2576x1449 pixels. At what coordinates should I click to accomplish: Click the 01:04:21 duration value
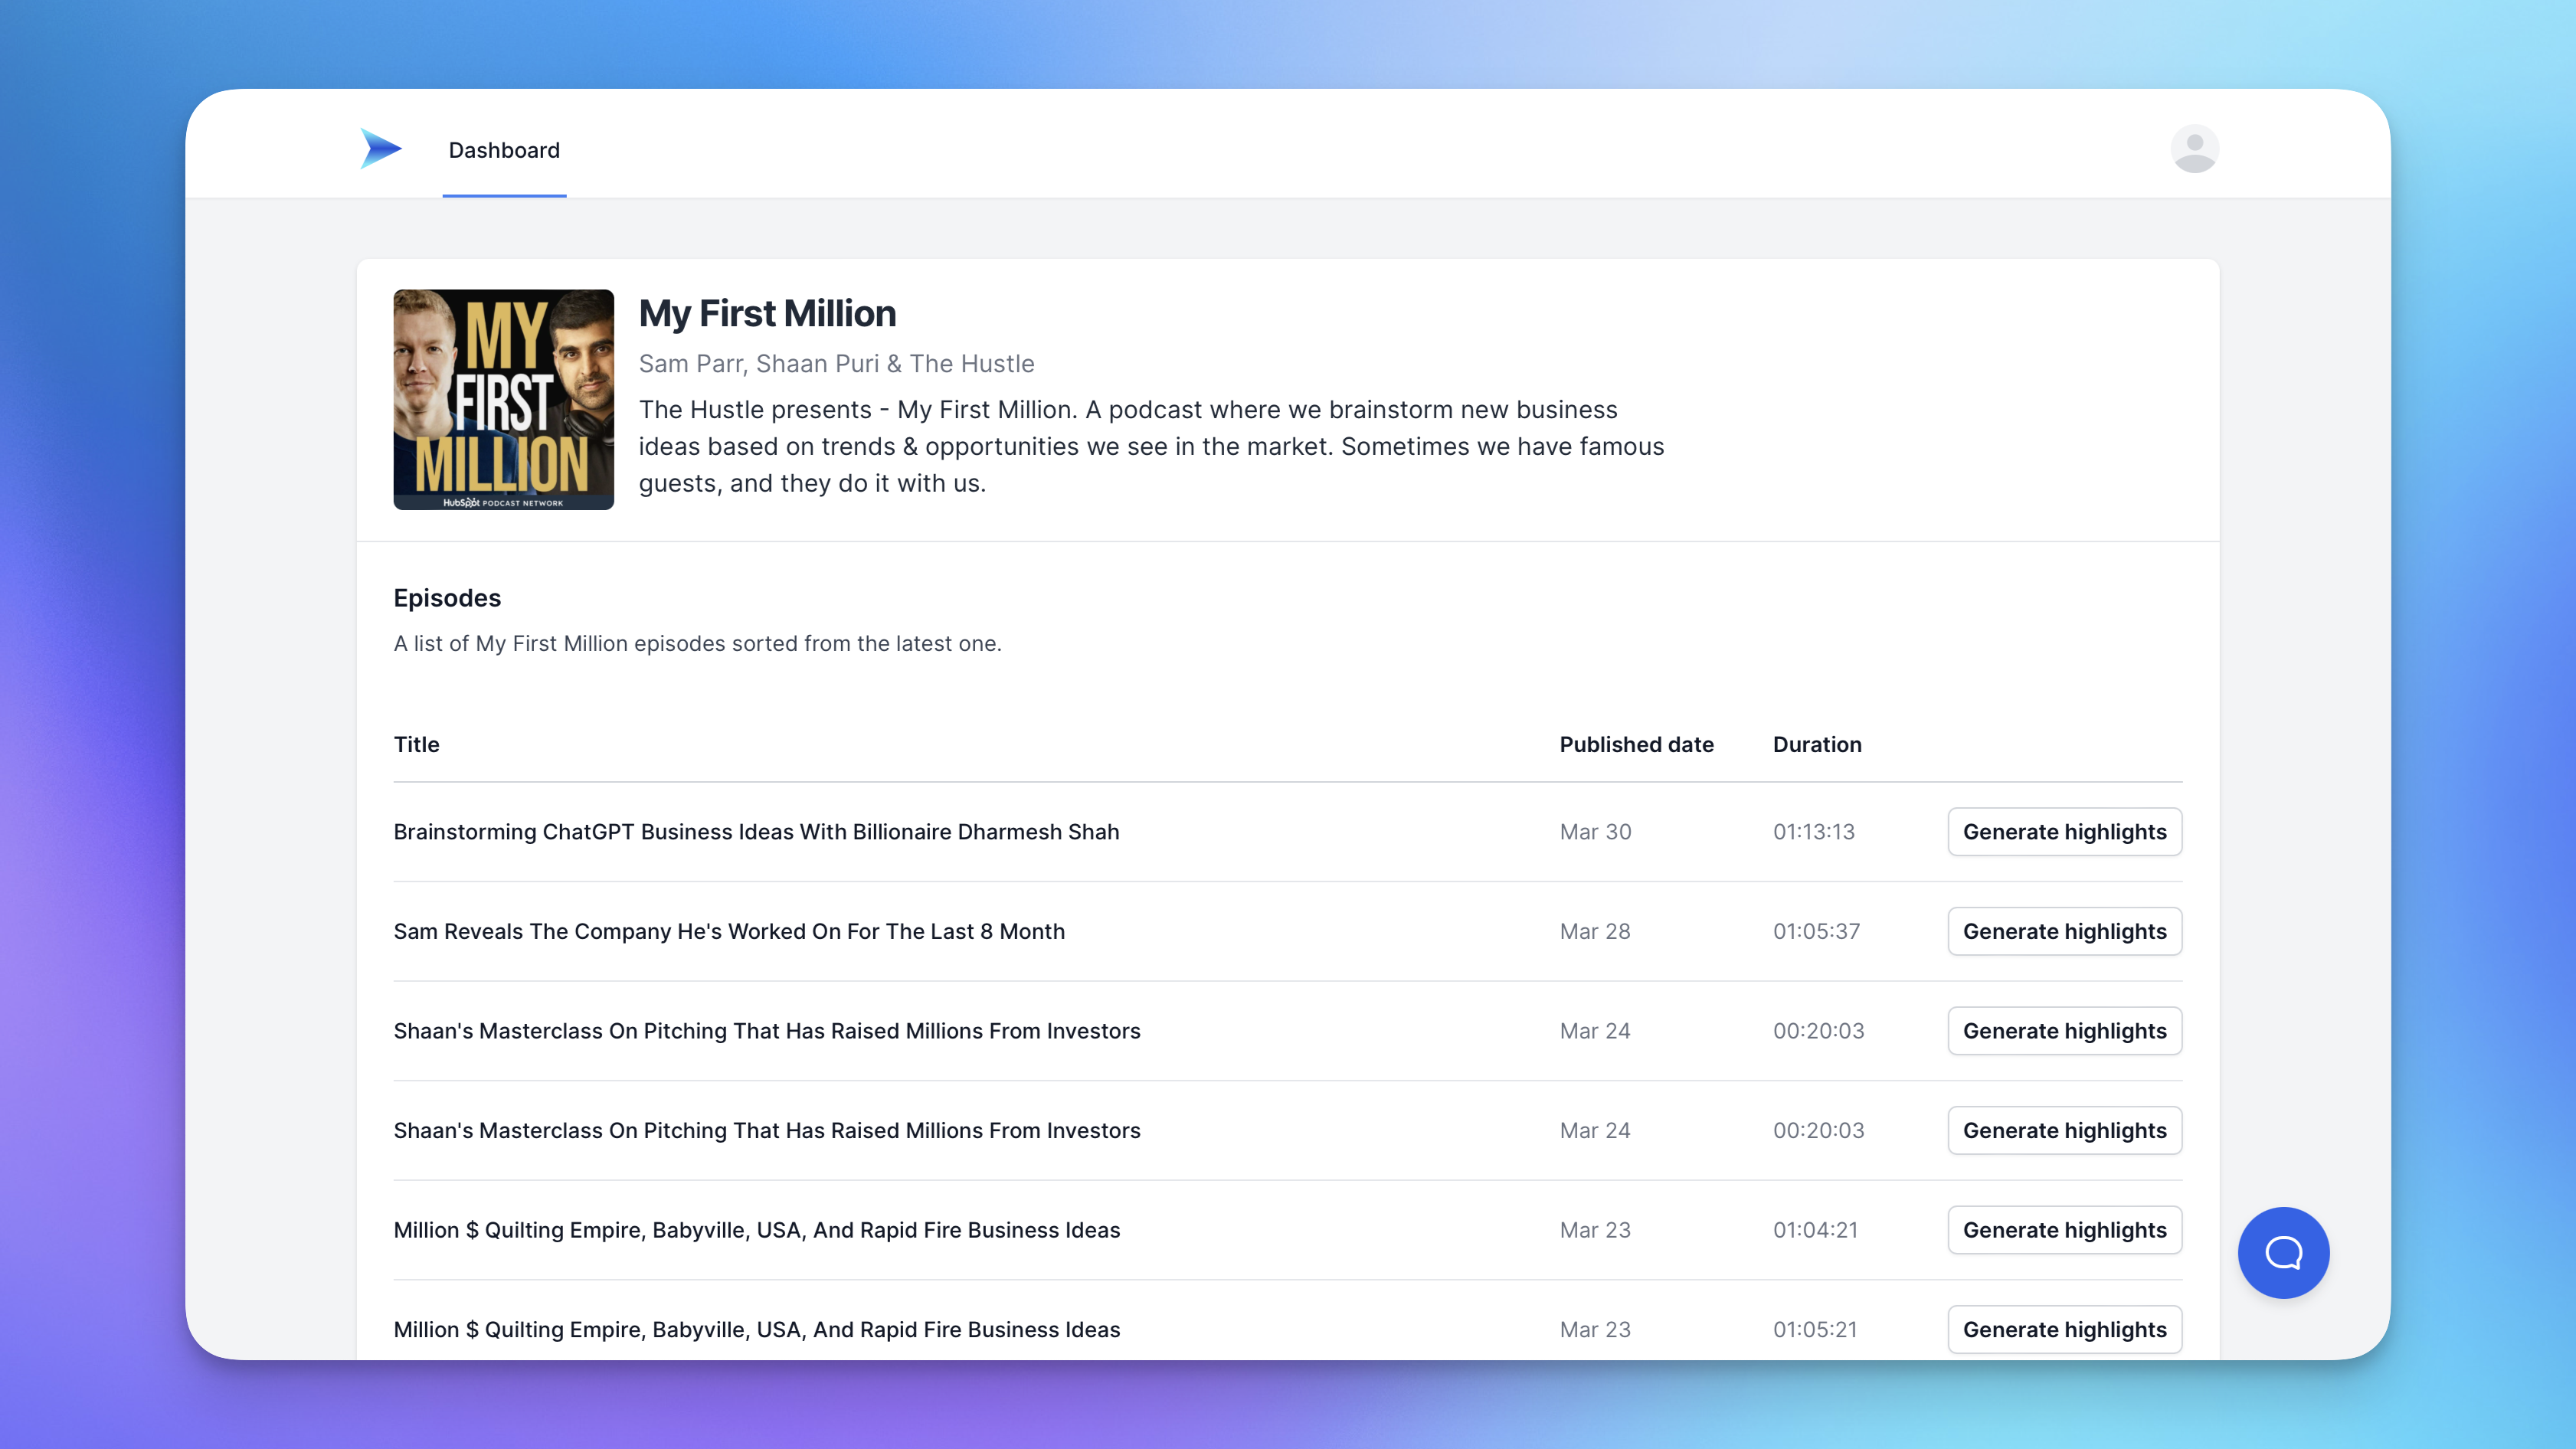1815,1230
